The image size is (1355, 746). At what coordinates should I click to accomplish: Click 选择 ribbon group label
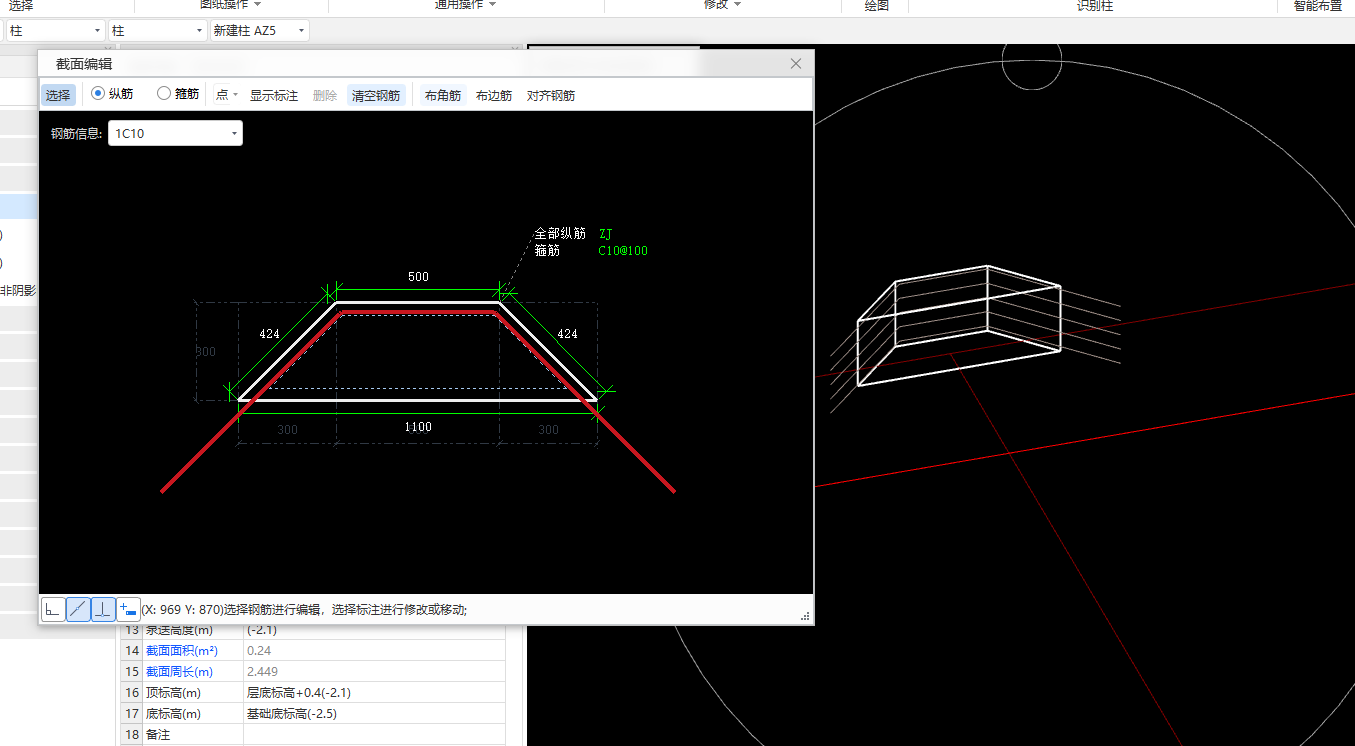pyautogui.click(x=21, y=5)
